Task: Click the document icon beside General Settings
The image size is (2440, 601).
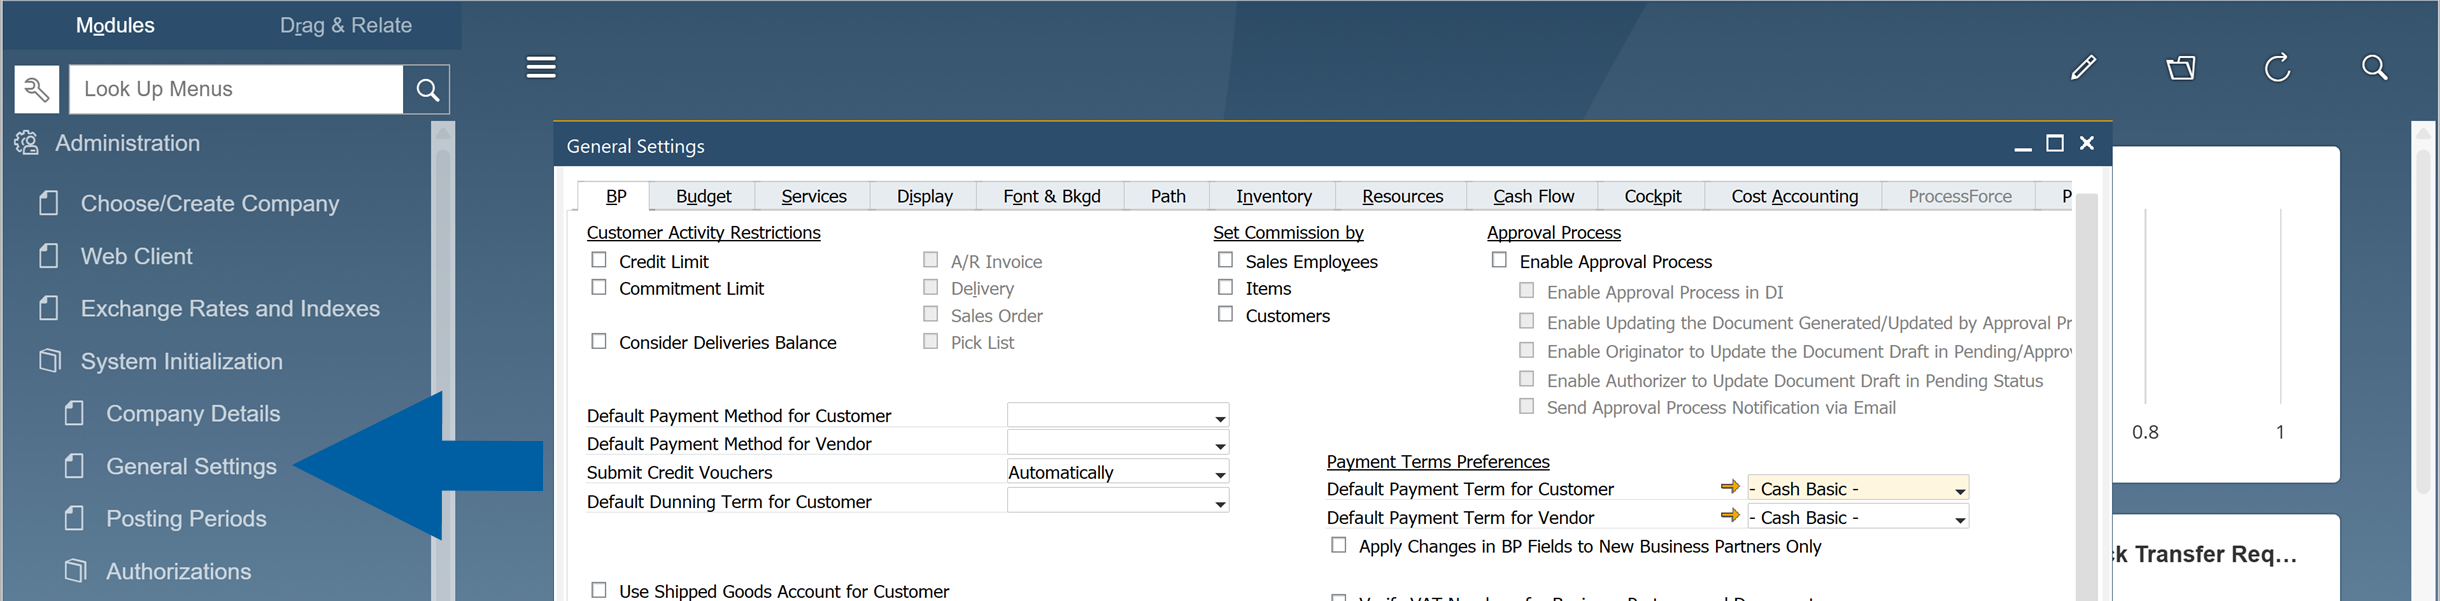Action: 74,466
